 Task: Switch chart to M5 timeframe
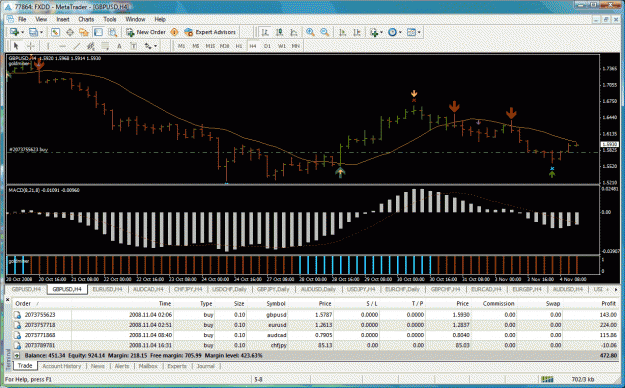(196, 46)
